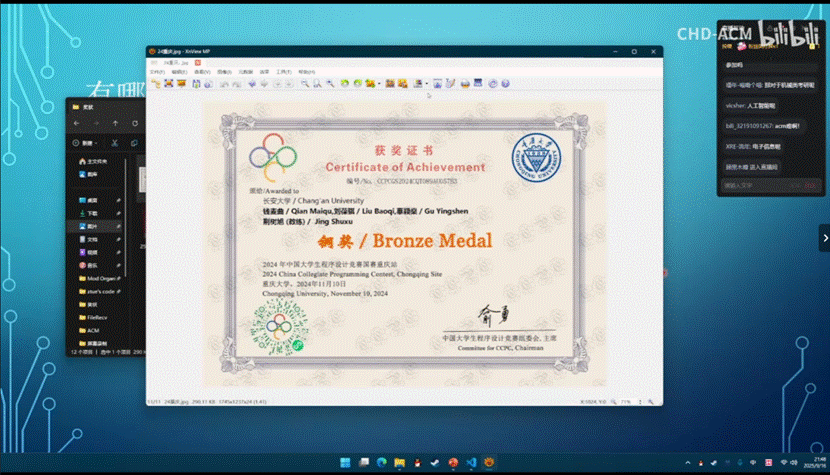Expand the 新建 (New) dropdown in File Explorer
The height and width of the screenshot is (475, 830).
88,143
